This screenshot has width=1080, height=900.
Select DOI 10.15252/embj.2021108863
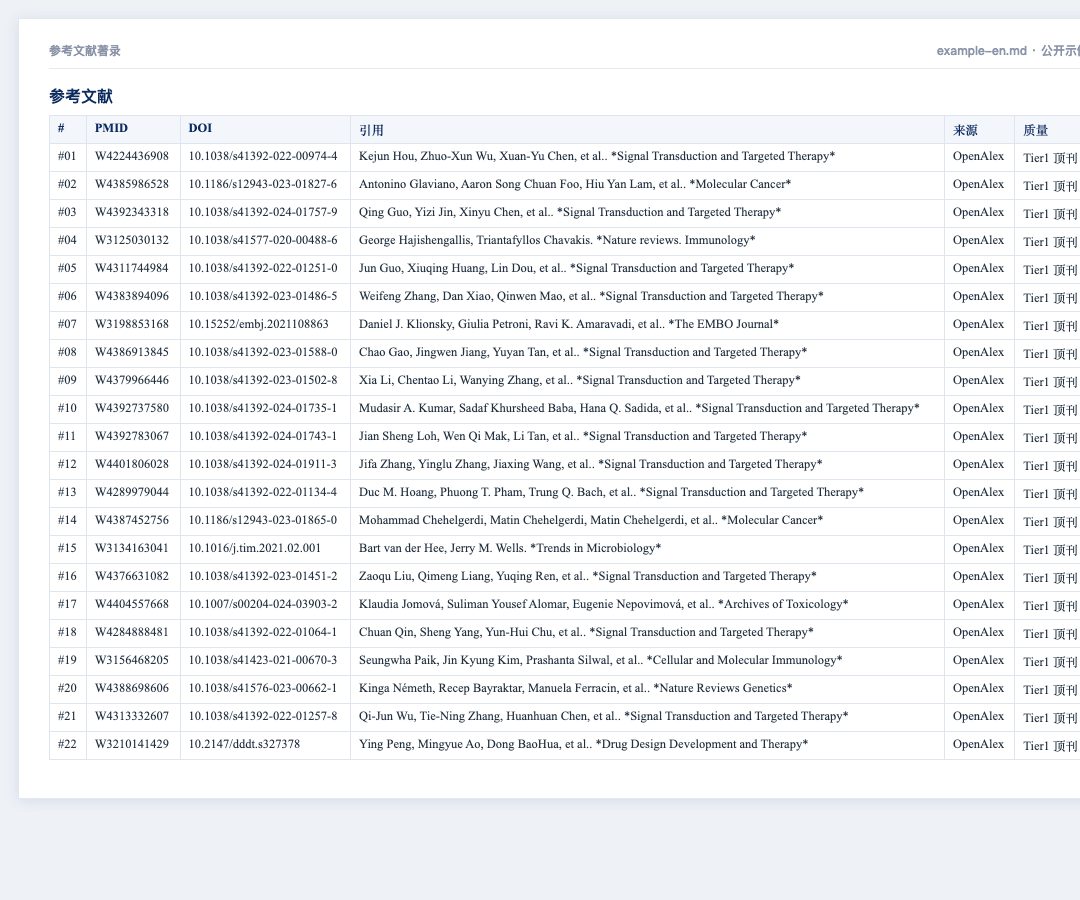click(259, 324)
